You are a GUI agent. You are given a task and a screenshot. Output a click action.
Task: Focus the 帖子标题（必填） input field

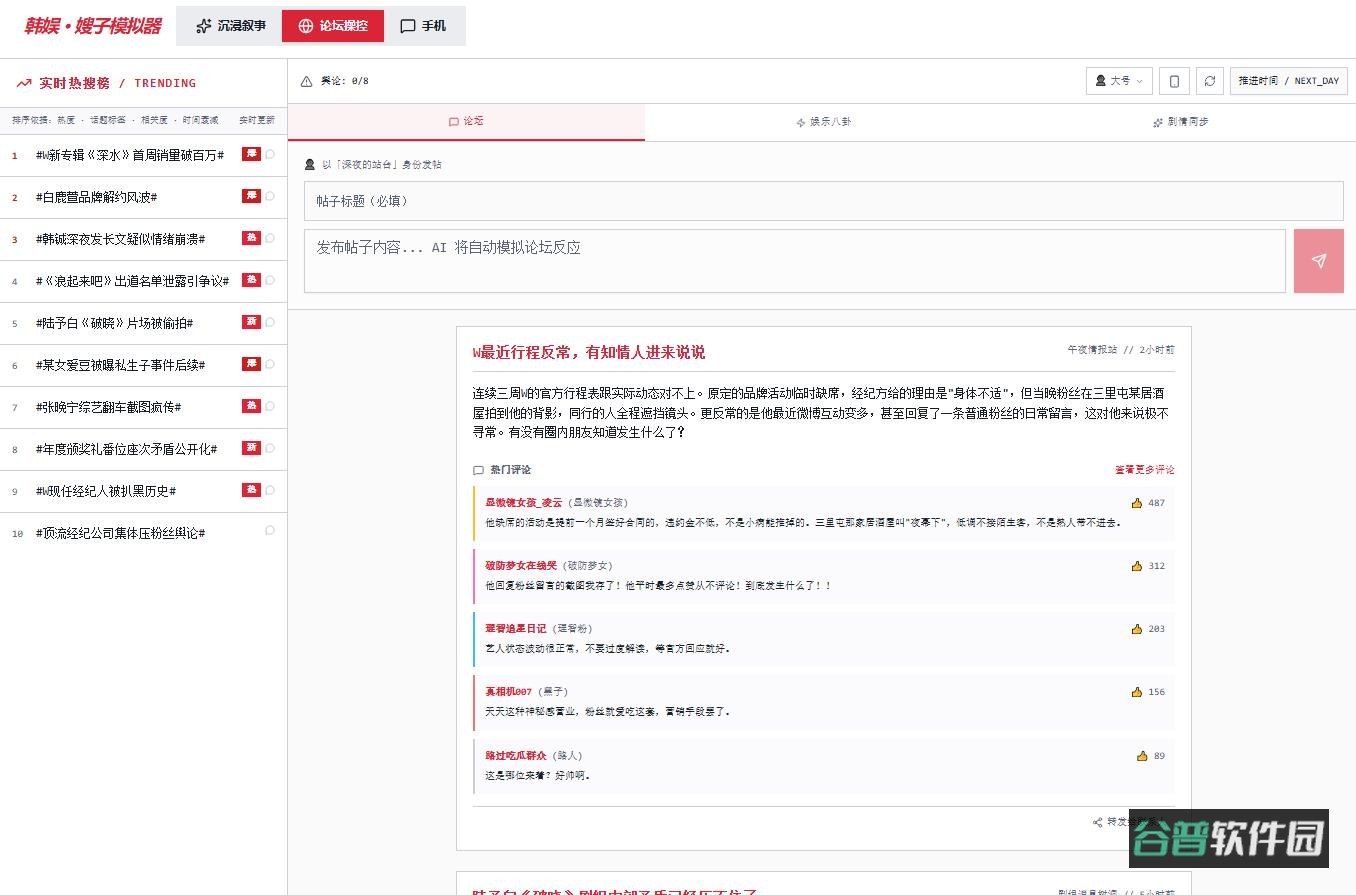point(824,201)
